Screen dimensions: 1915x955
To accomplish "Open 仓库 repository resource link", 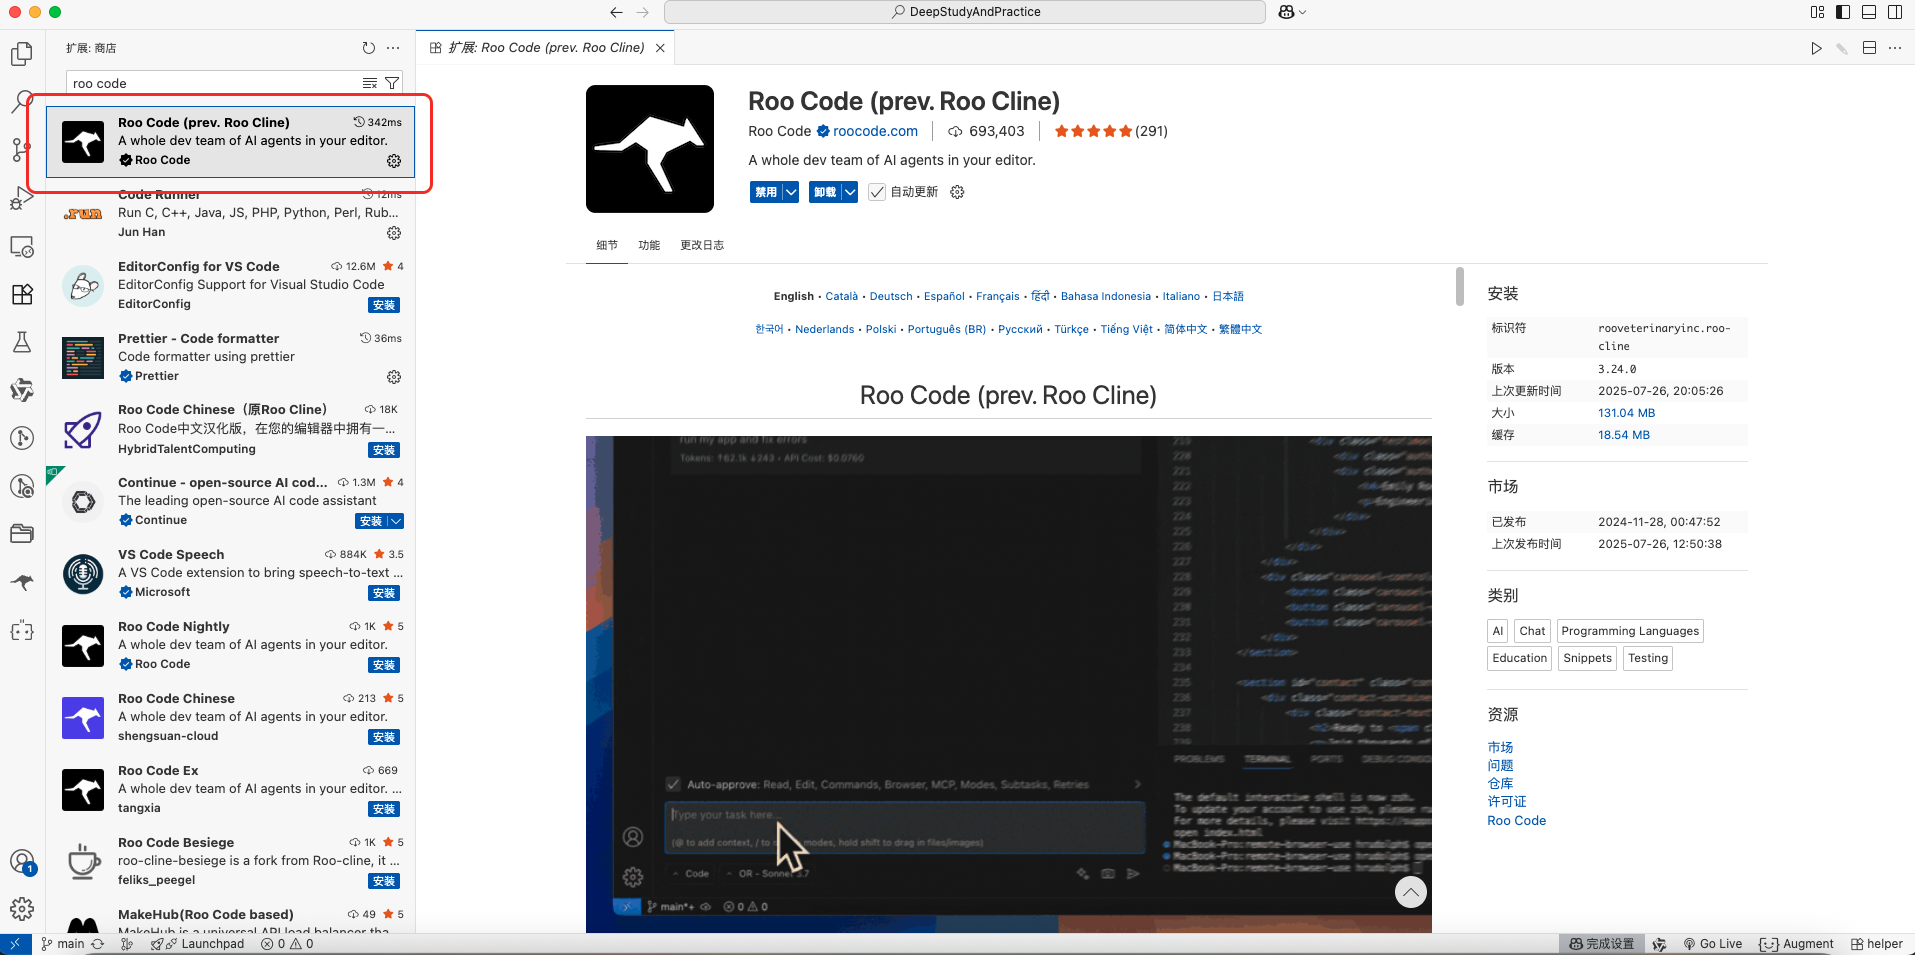I will (x=1500, y=783).
